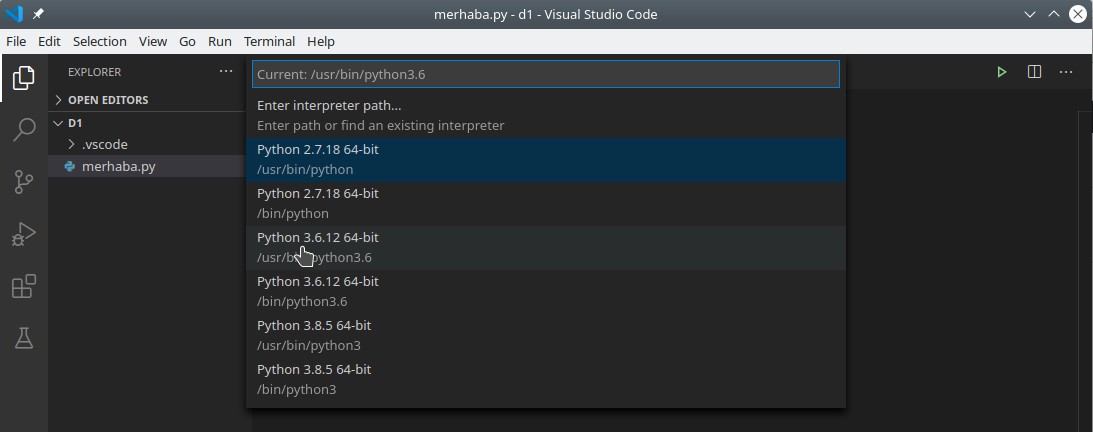Open the Testing flask icon
Screen dimensions: 1093x432
coord(24,339)
